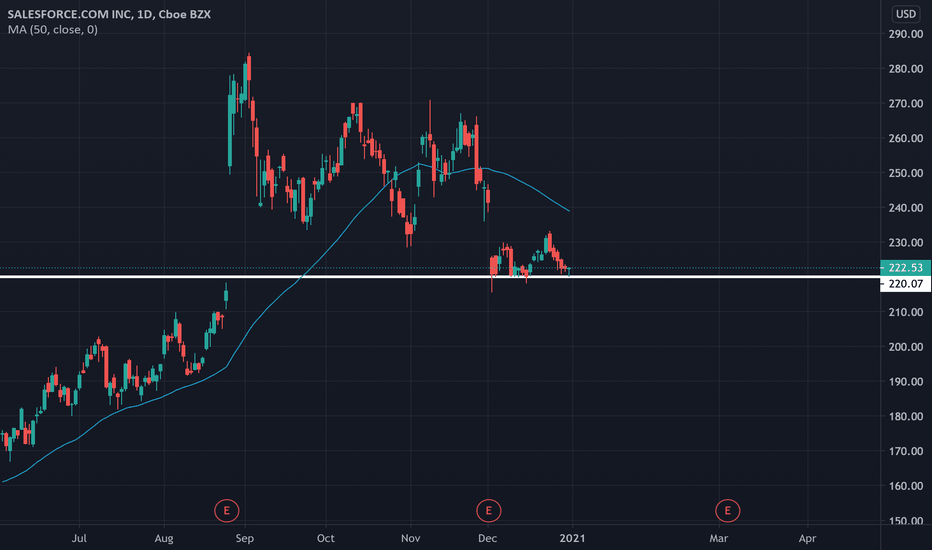
Task: Click the 200.00 price axis label
Action: tap(906, 347)
